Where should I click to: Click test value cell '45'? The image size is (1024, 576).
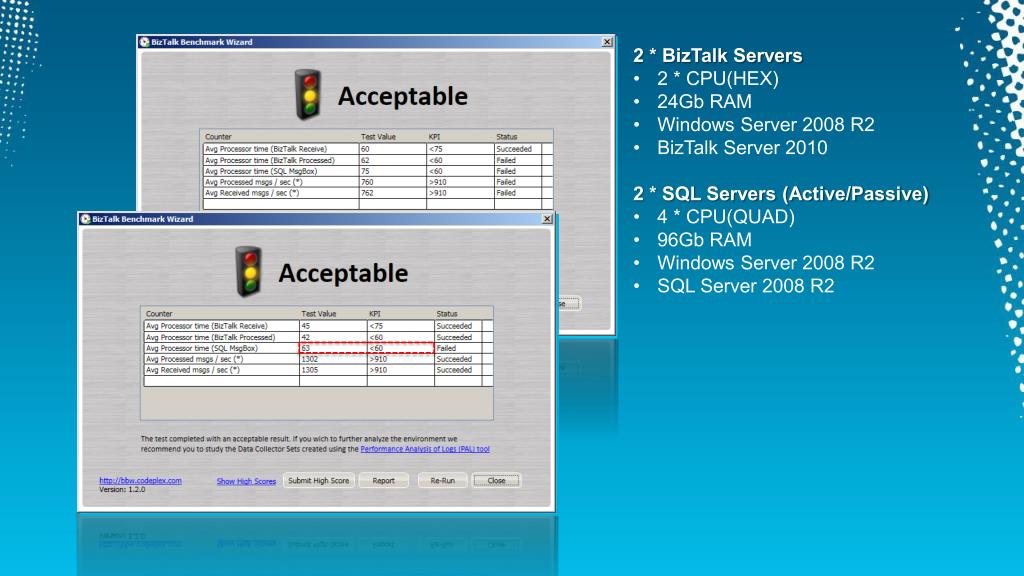pos(333,326)
